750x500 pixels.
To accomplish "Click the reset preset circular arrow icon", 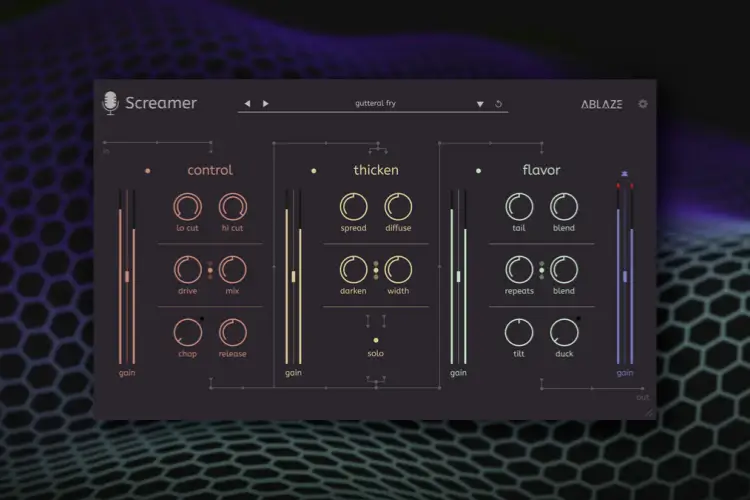I will [x=498, y=104].
